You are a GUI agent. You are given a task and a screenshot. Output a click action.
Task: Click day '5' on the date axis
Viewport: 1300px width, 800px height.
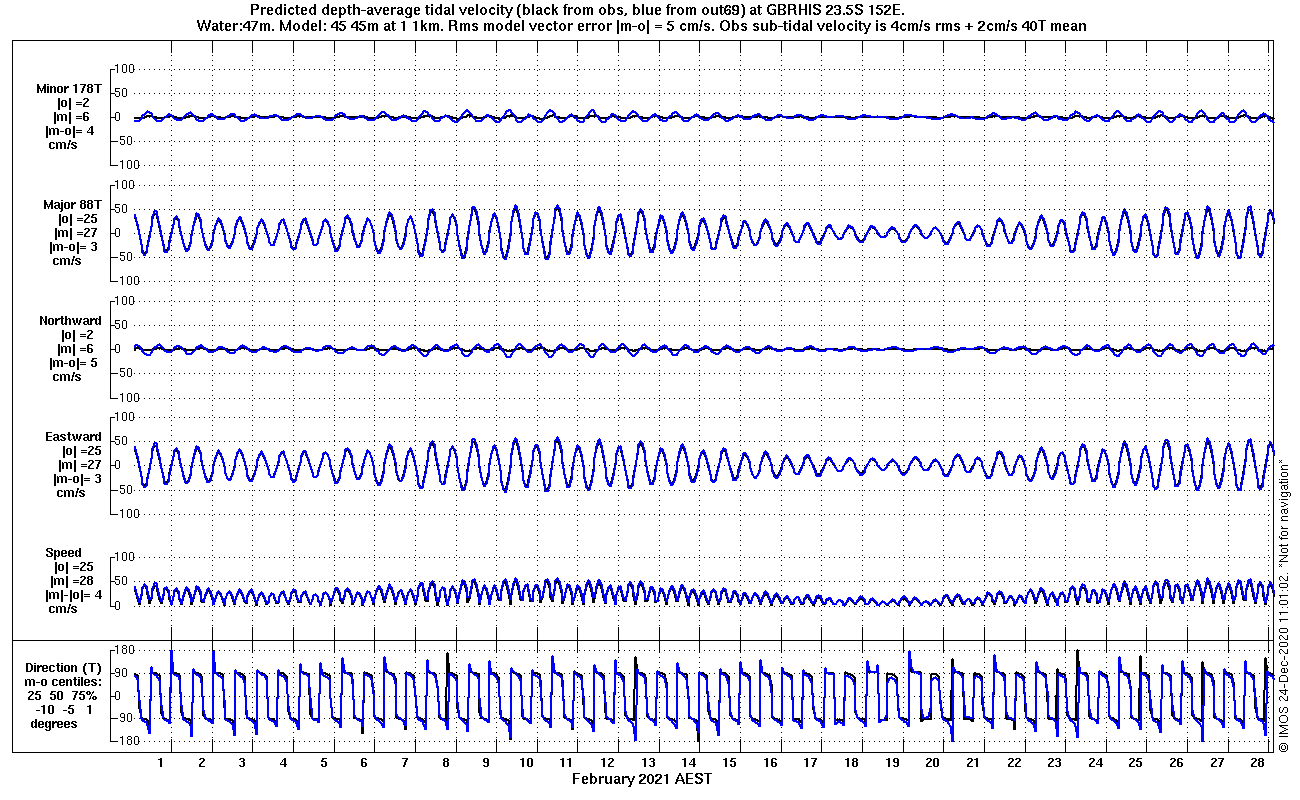[323, 763]
